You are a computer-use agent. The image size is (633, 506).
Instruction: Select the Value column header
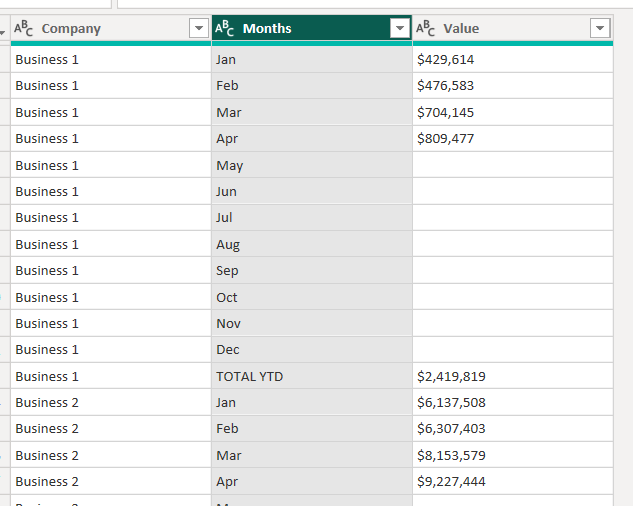(513, 28)
